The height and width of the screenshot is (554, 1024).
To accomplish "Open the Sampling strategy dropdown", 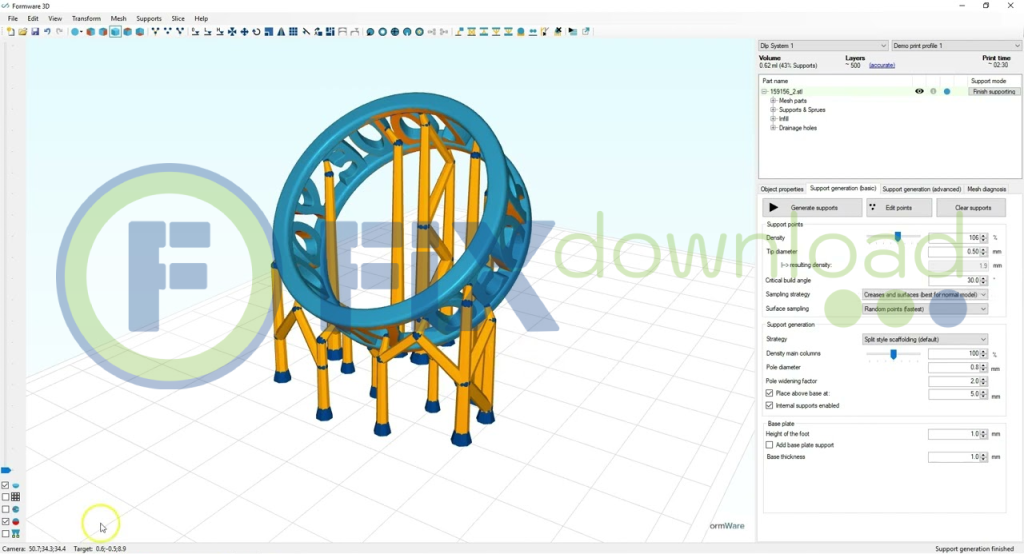I will point(925,295).
